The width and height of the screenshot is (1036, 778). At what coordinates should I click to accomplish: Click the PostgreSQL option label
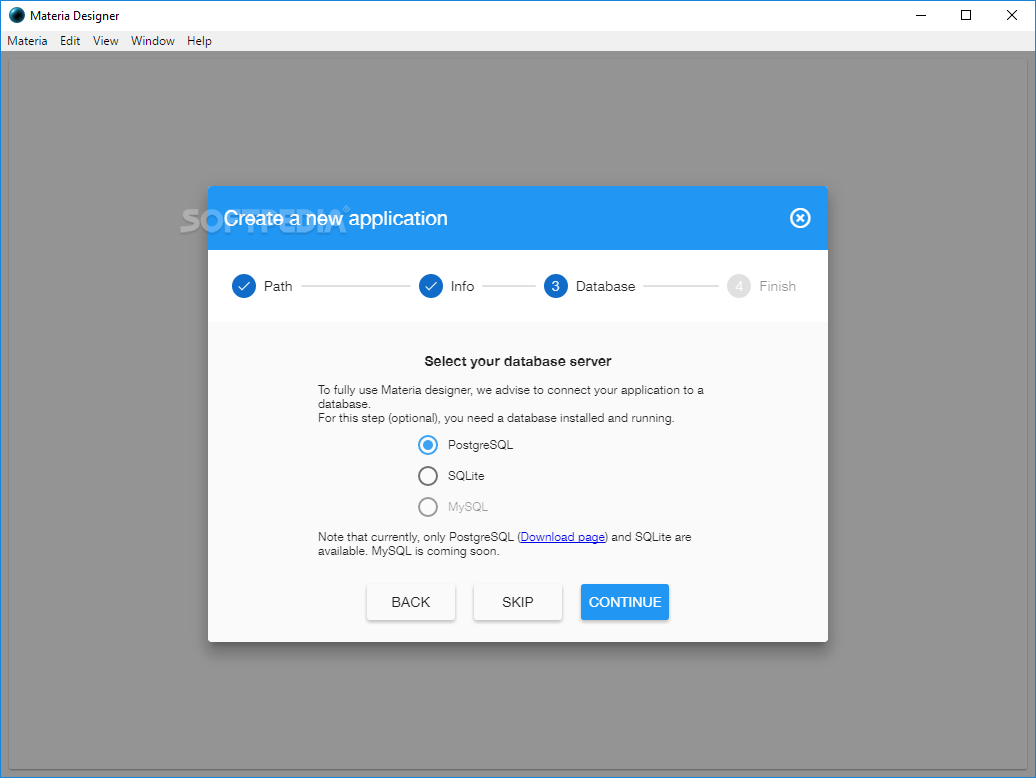click(480, 445)
